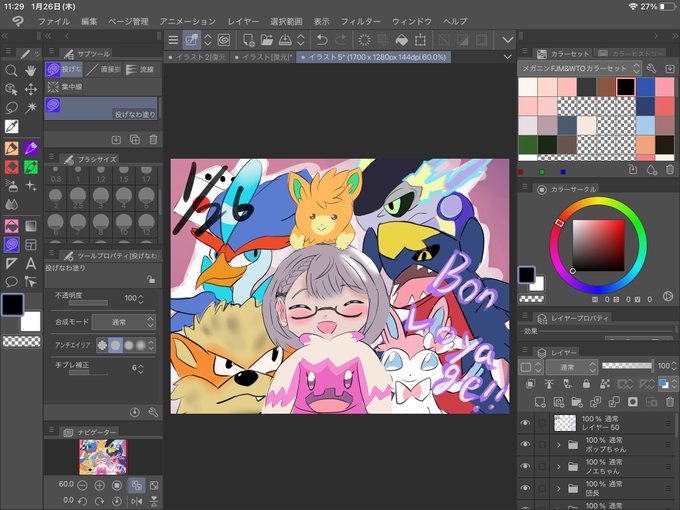Image resolution: width=680 pixels, height=510 pixels.
Task: Expand the command bar overflow chevron
Action: pos(507,40)
